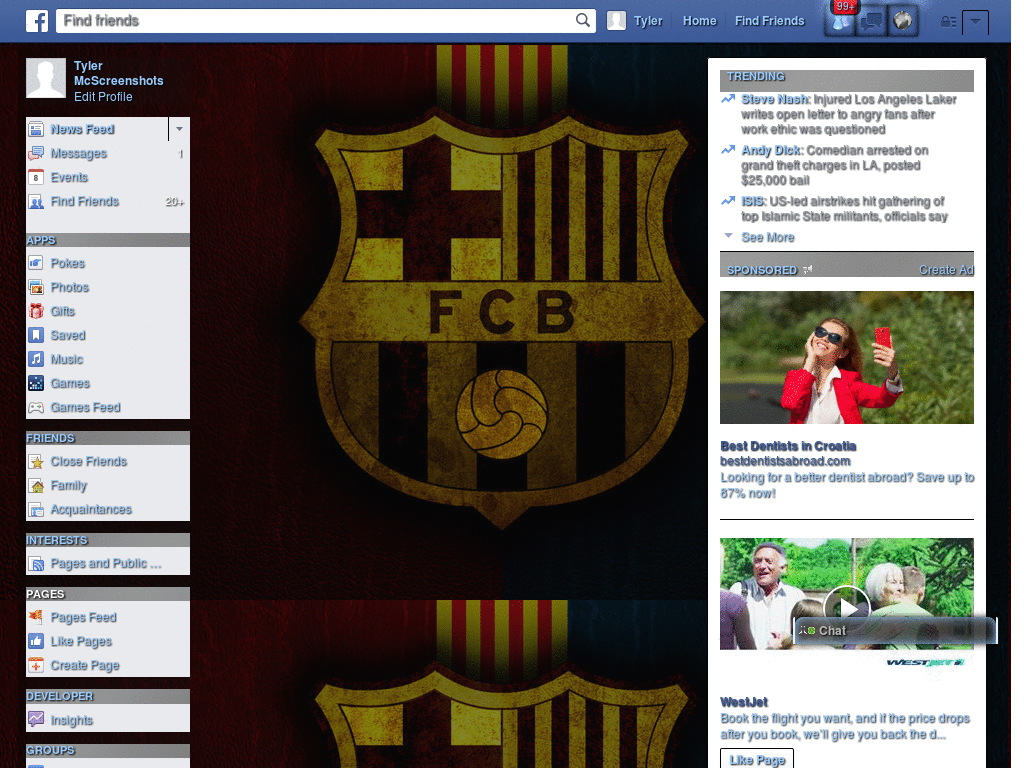Click the Games app icon

(36, 383)
